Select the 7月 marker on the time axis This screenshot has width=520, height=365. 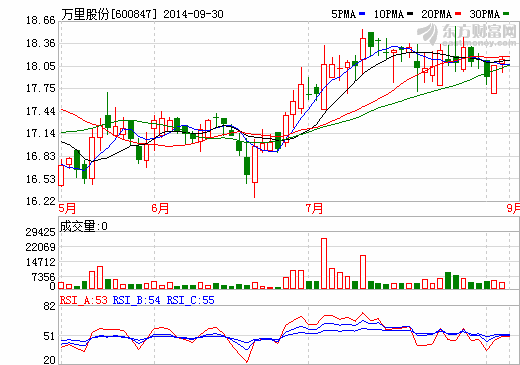pyautogui.click(x=314, y=209)
